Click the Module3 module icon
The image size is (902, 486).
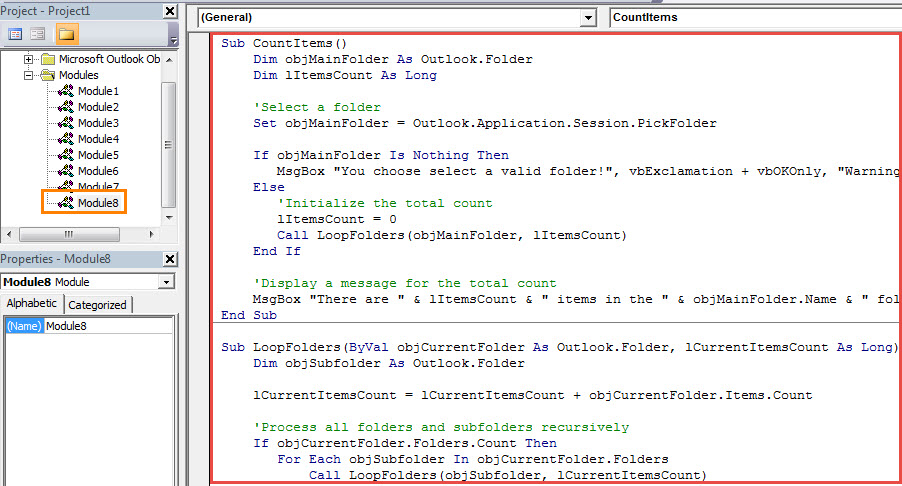(66, 123)
